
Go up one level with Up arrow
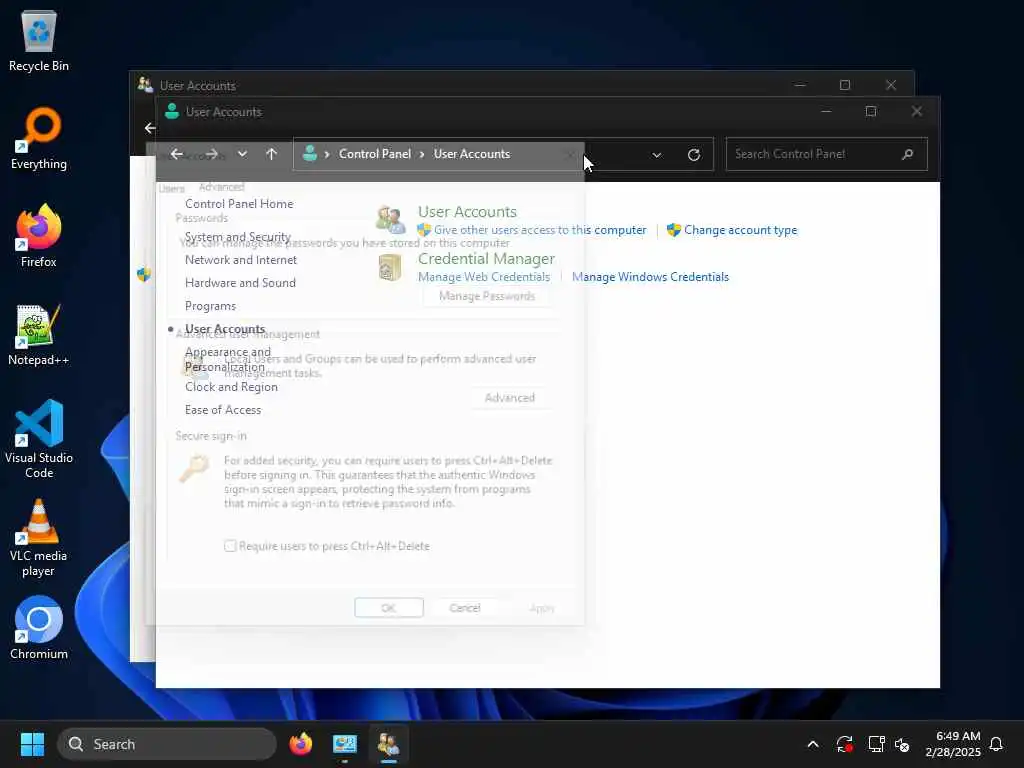tap(272, 154)
